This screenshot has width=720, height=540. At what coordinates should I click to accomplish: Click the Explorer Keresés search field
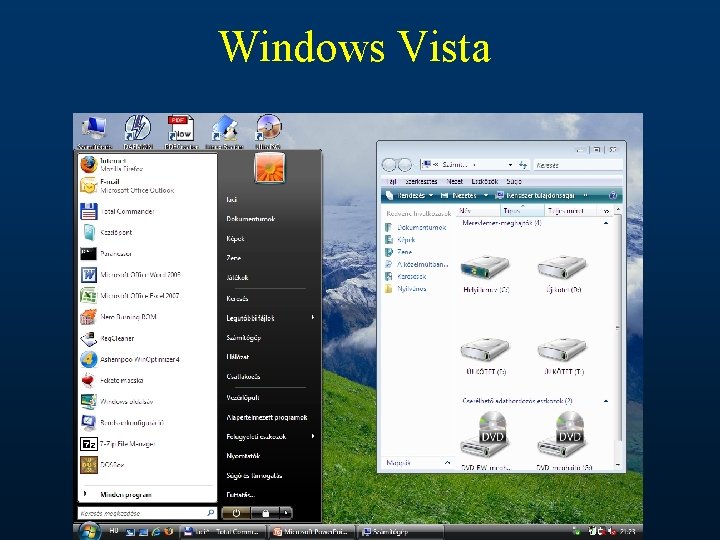tap(578, 164)
